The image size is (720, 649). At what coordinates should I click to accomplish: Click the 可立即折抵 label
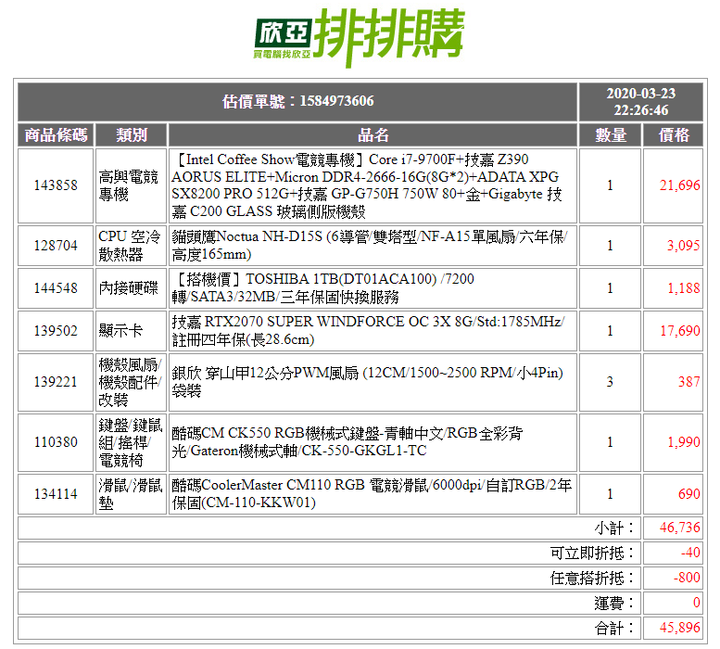point(592,553)
